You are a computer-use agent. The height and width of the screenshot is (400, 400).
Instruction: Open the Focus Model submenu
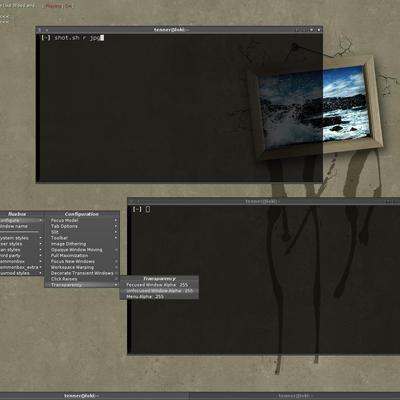point(82,220)
